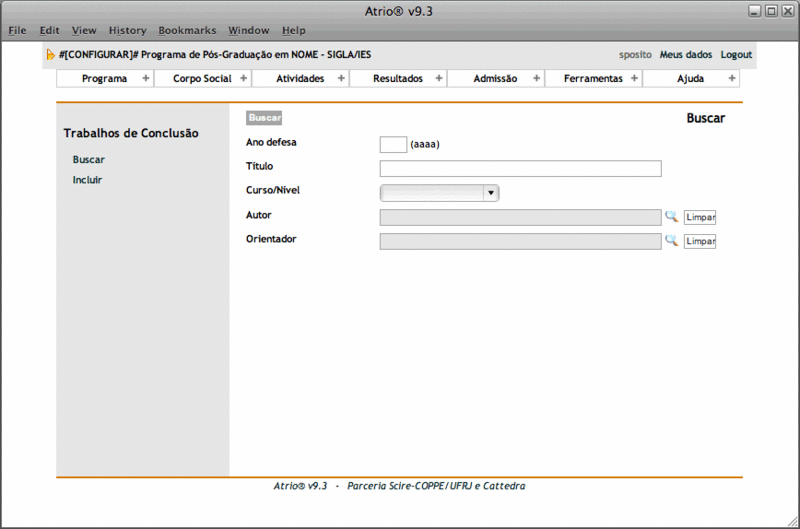800x529 pixels.
Task: Open the Admissão navigation menu
Action: pos(495,79)
